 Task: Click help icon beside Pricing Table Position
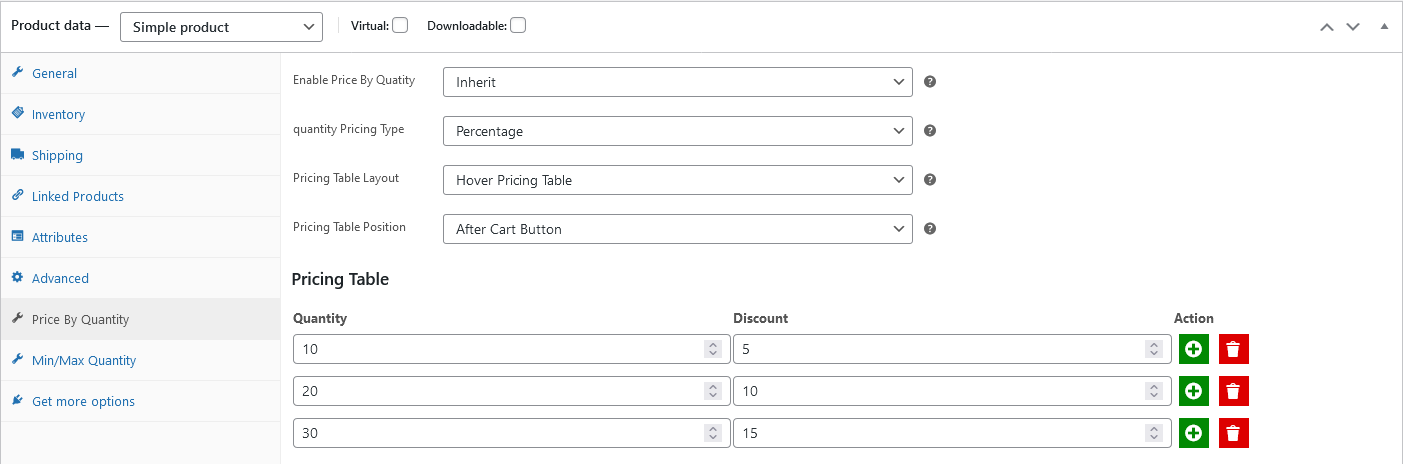coord(930,228)
